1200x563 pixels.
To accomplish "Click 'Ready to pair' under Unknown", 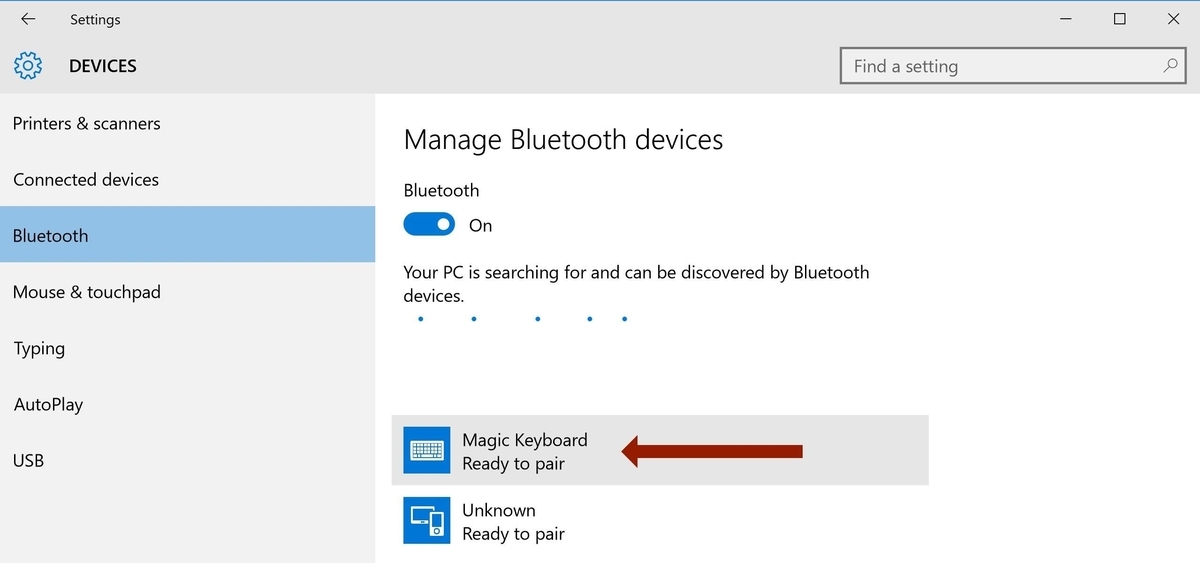I will point(514,534).
